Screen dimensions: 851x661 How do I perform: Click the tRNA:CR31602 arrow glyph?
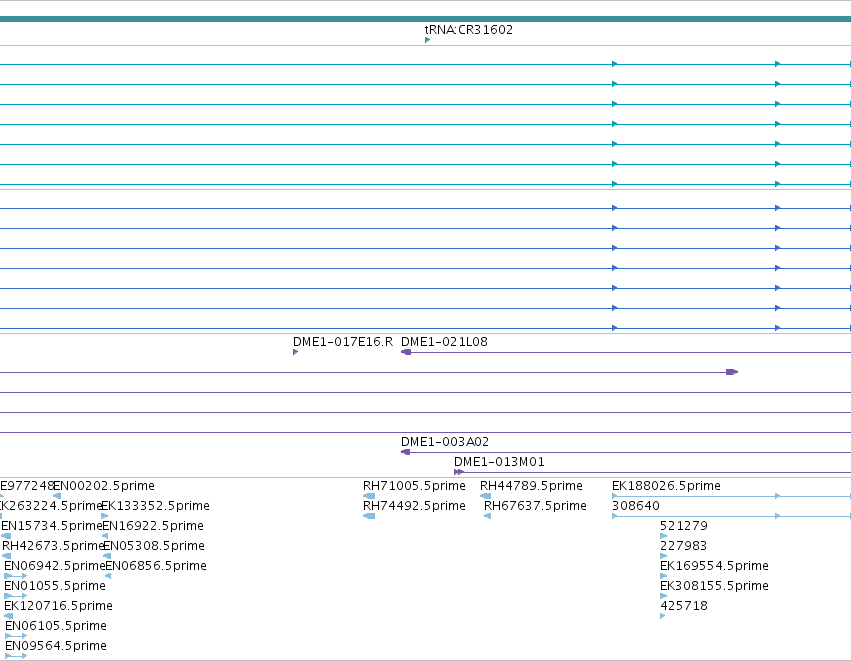(x=428, y=40)
